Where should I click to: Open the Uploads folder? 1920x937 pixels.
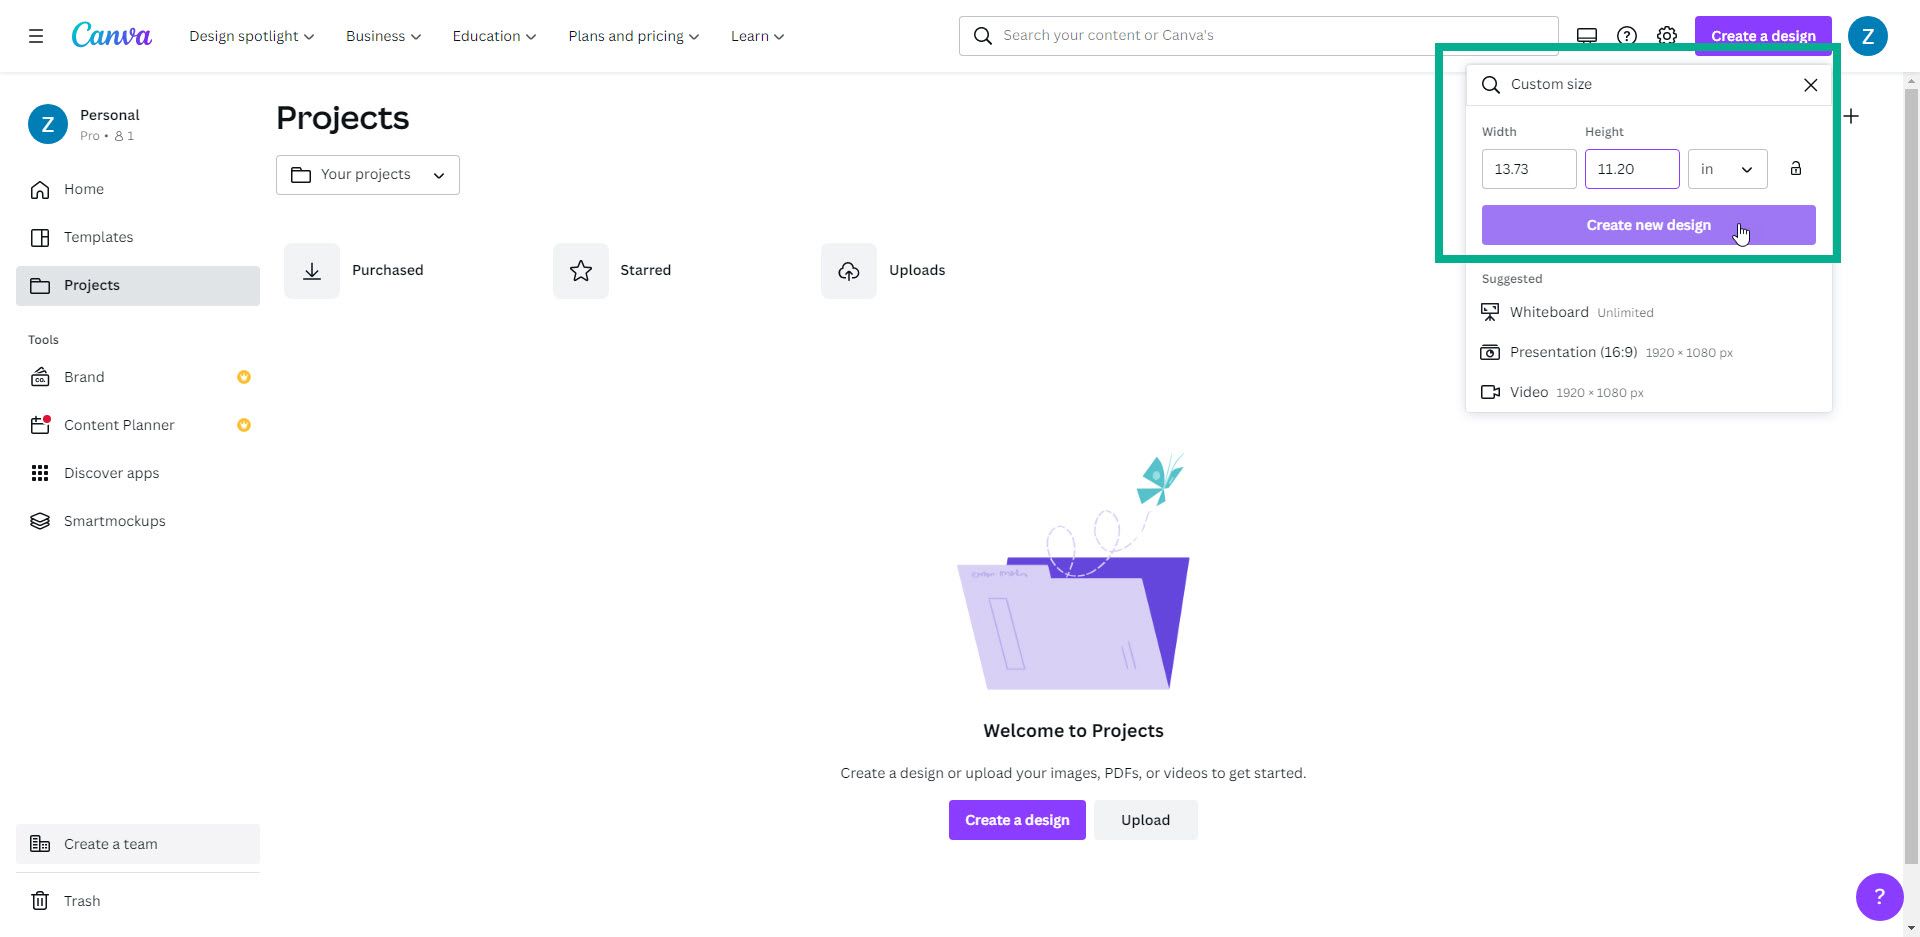[916, 270]
